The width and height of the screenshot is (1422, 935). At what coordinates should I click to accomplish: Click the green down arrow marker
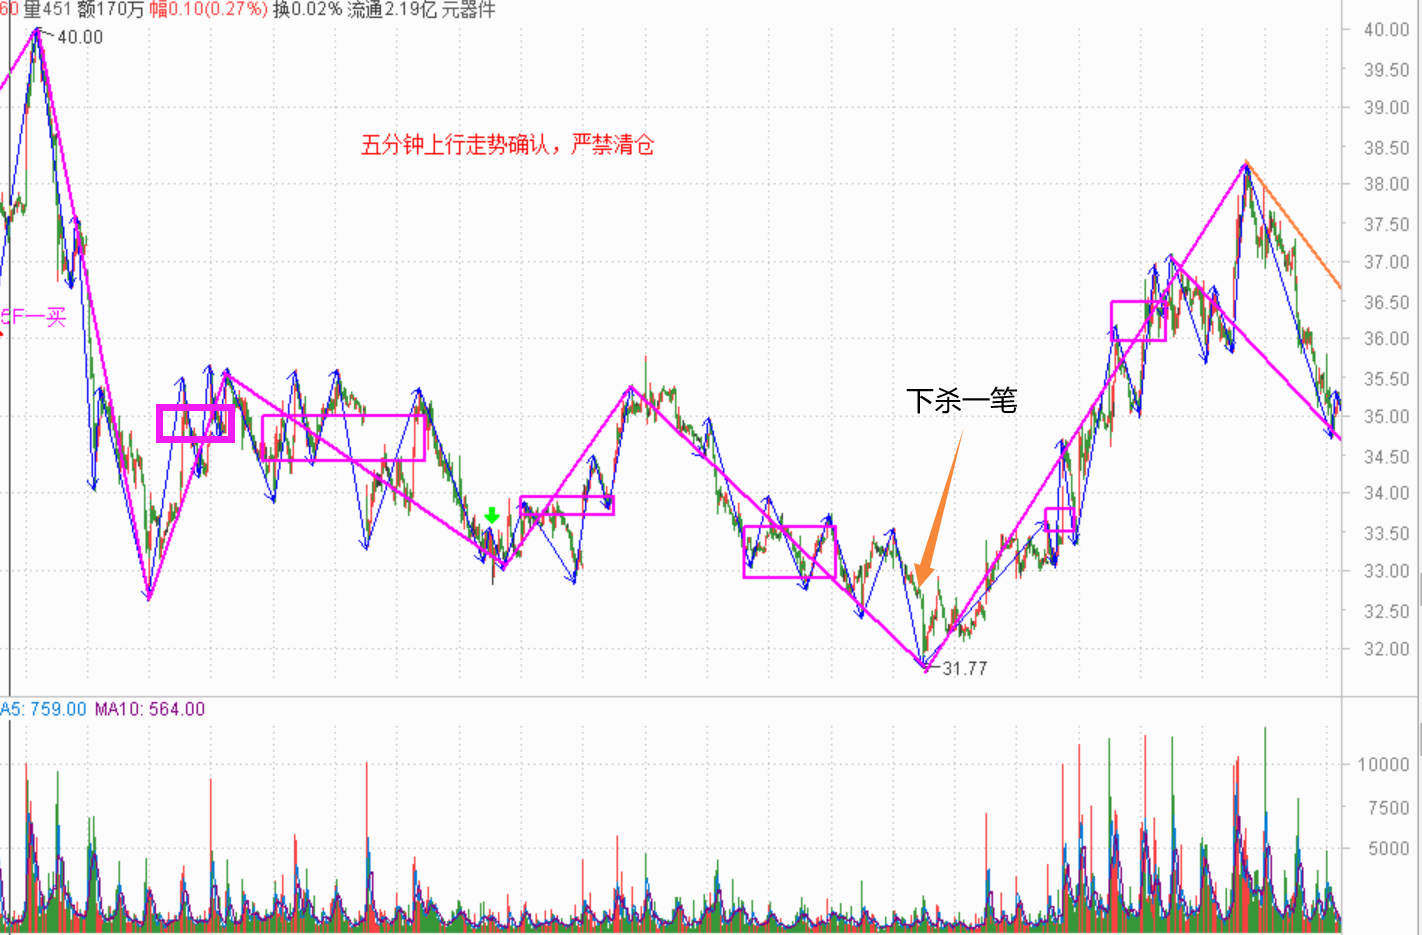(491, 516)
